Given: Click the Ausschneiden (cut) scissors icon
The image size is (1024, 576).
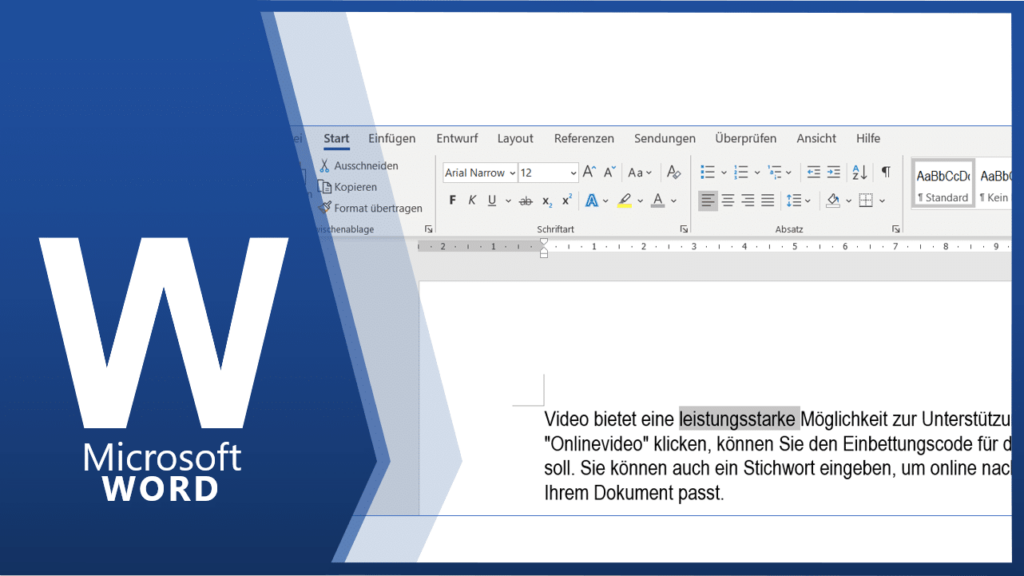Looking at the screenshot, I should (x=325, y=166).
